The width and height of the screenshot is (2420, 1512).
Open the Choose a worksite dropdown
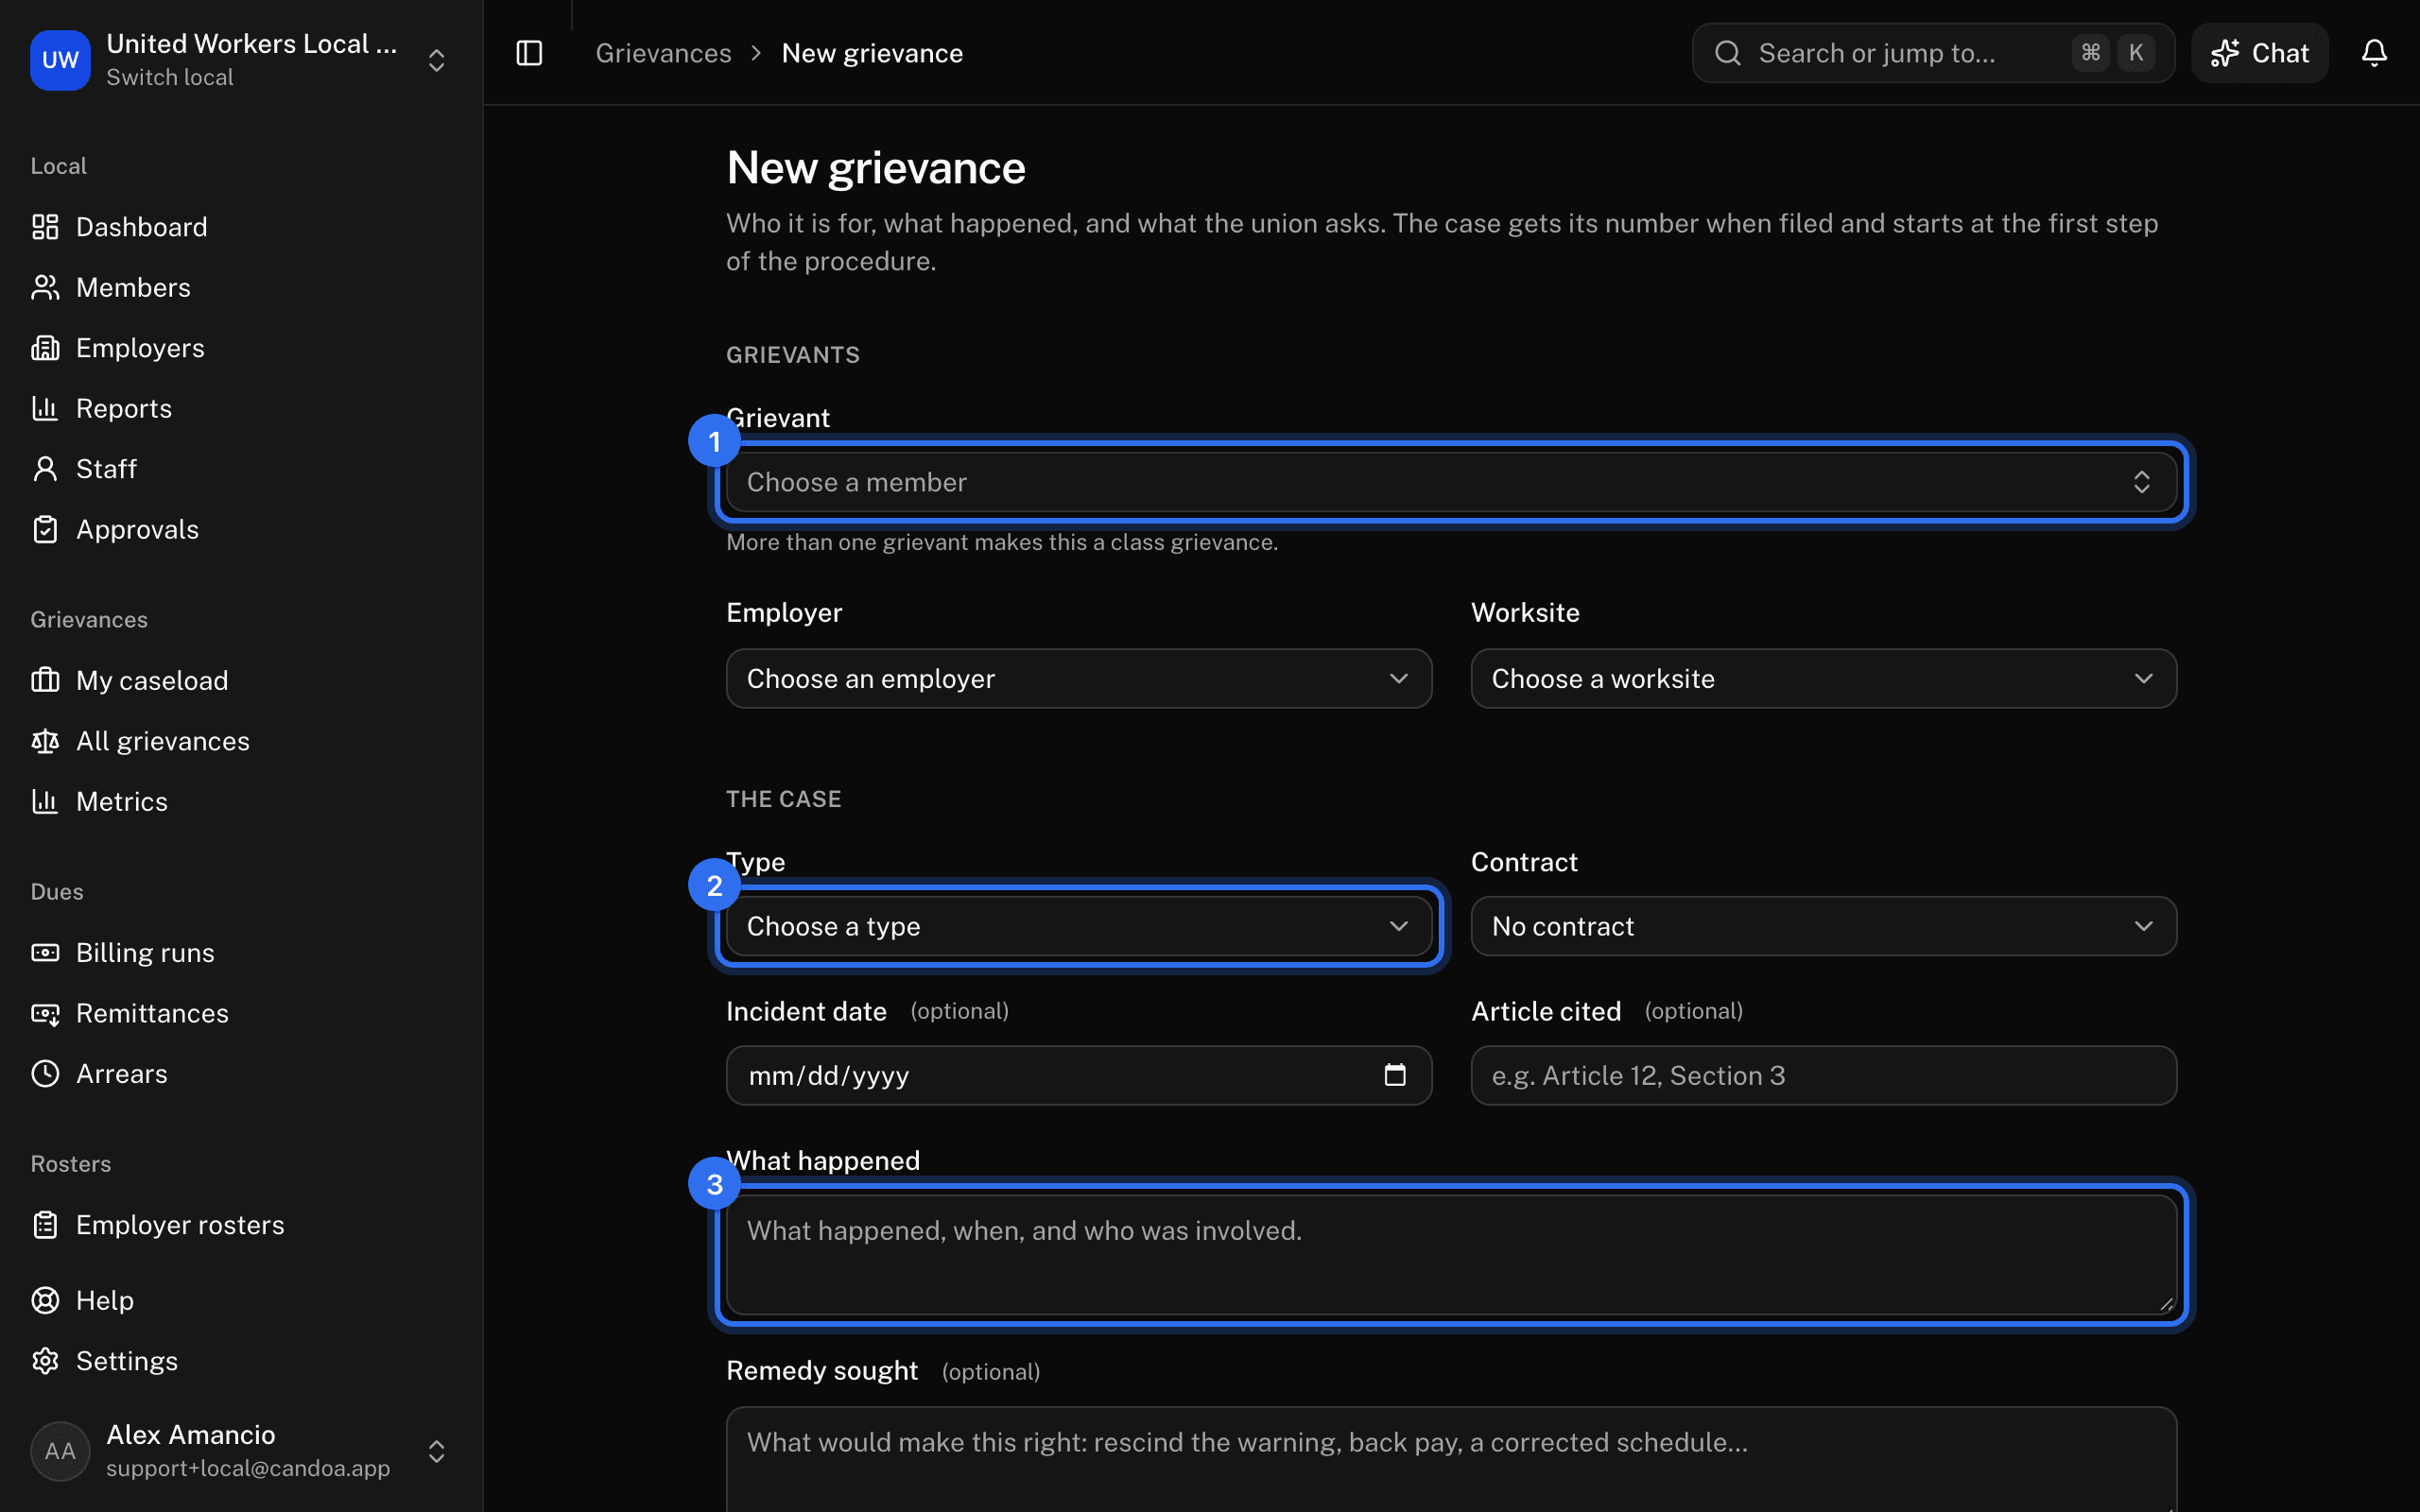[x=1823, y=679]
